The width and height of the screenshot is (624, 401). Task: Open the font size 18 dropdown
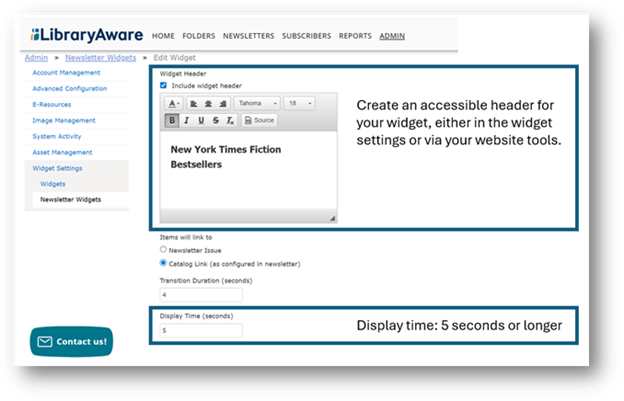click(x=299, y=103)
